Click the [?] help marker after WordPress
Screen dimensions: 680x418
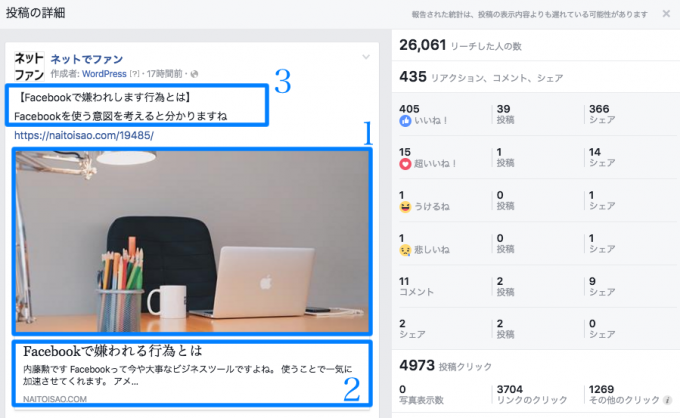pos(134,74)
